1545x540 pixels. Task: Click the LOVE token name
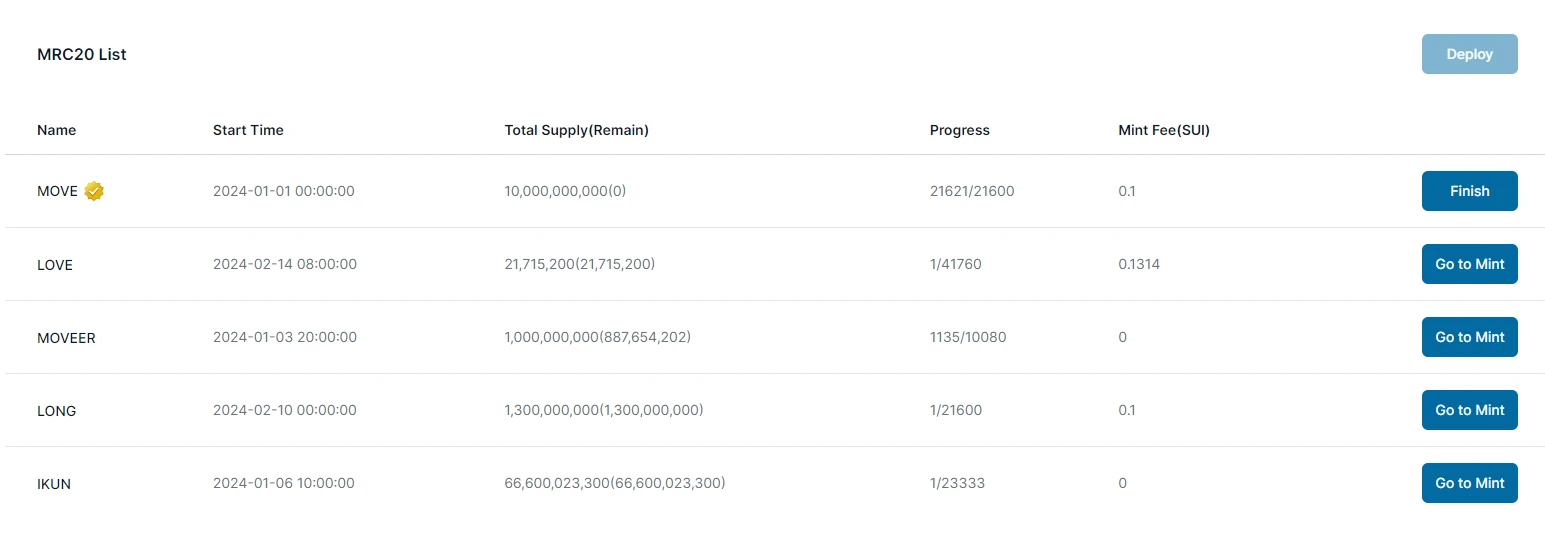(x=55, y=265)
